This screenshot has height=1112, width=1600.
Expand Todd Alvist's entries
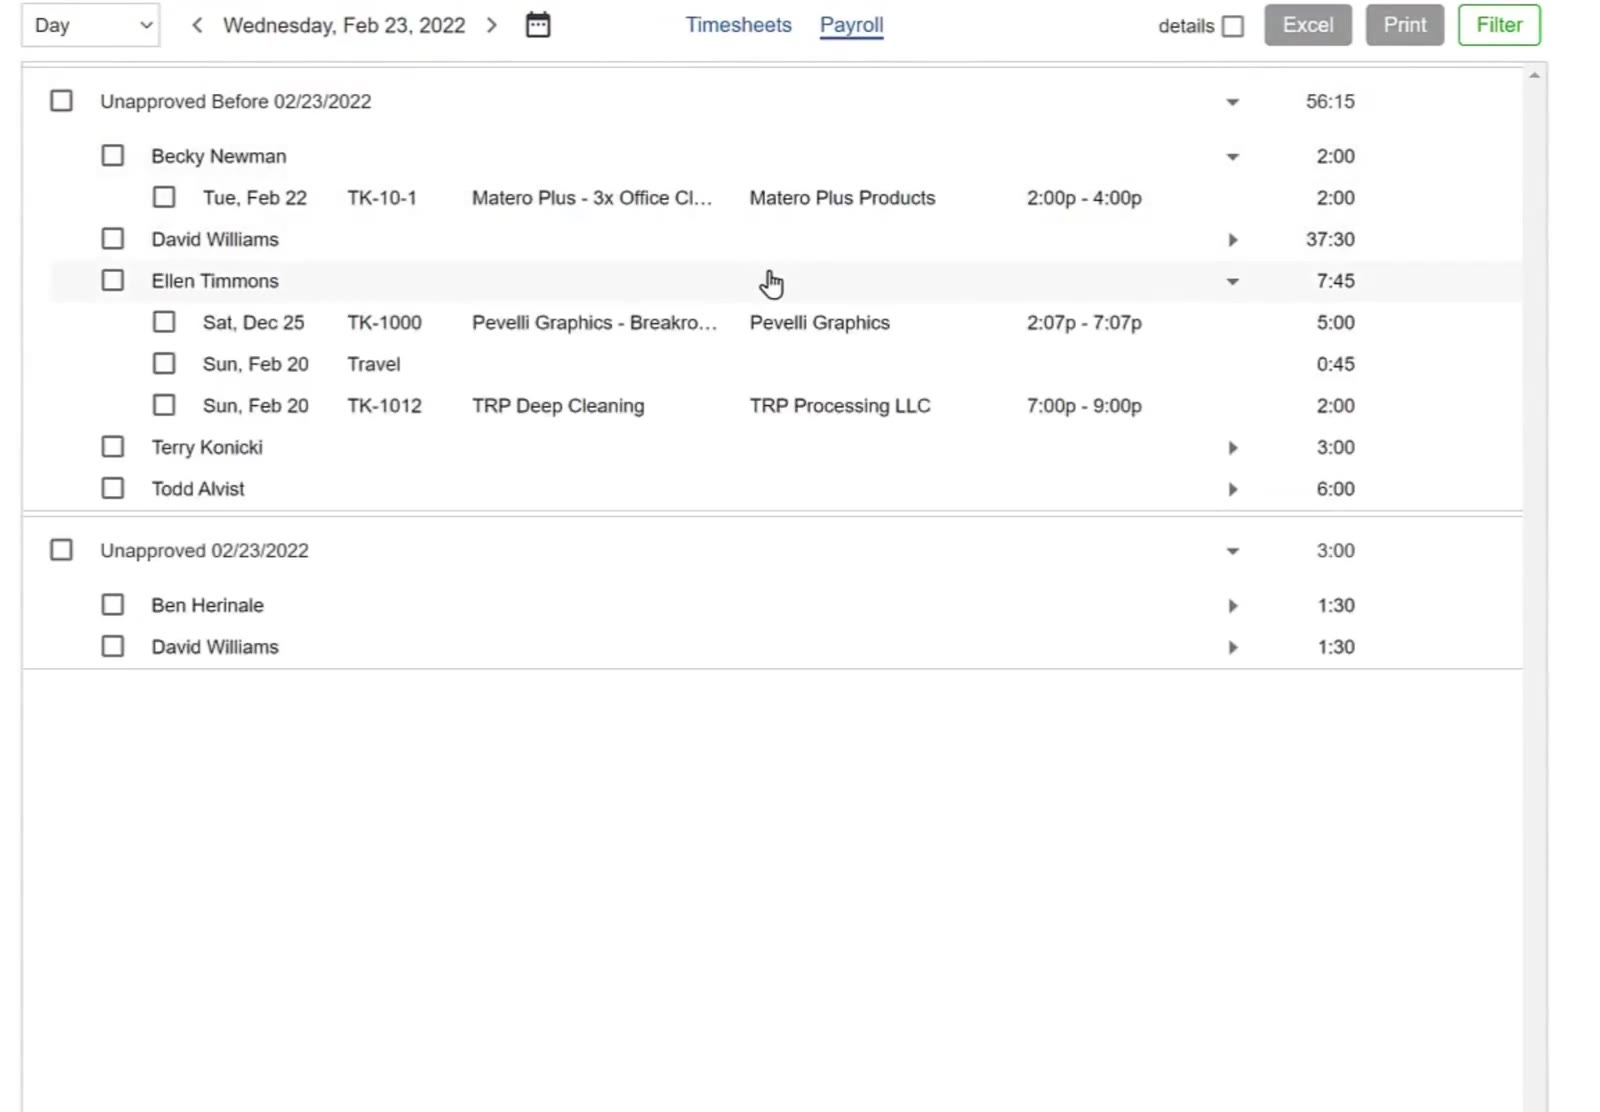pos(1232,489)
